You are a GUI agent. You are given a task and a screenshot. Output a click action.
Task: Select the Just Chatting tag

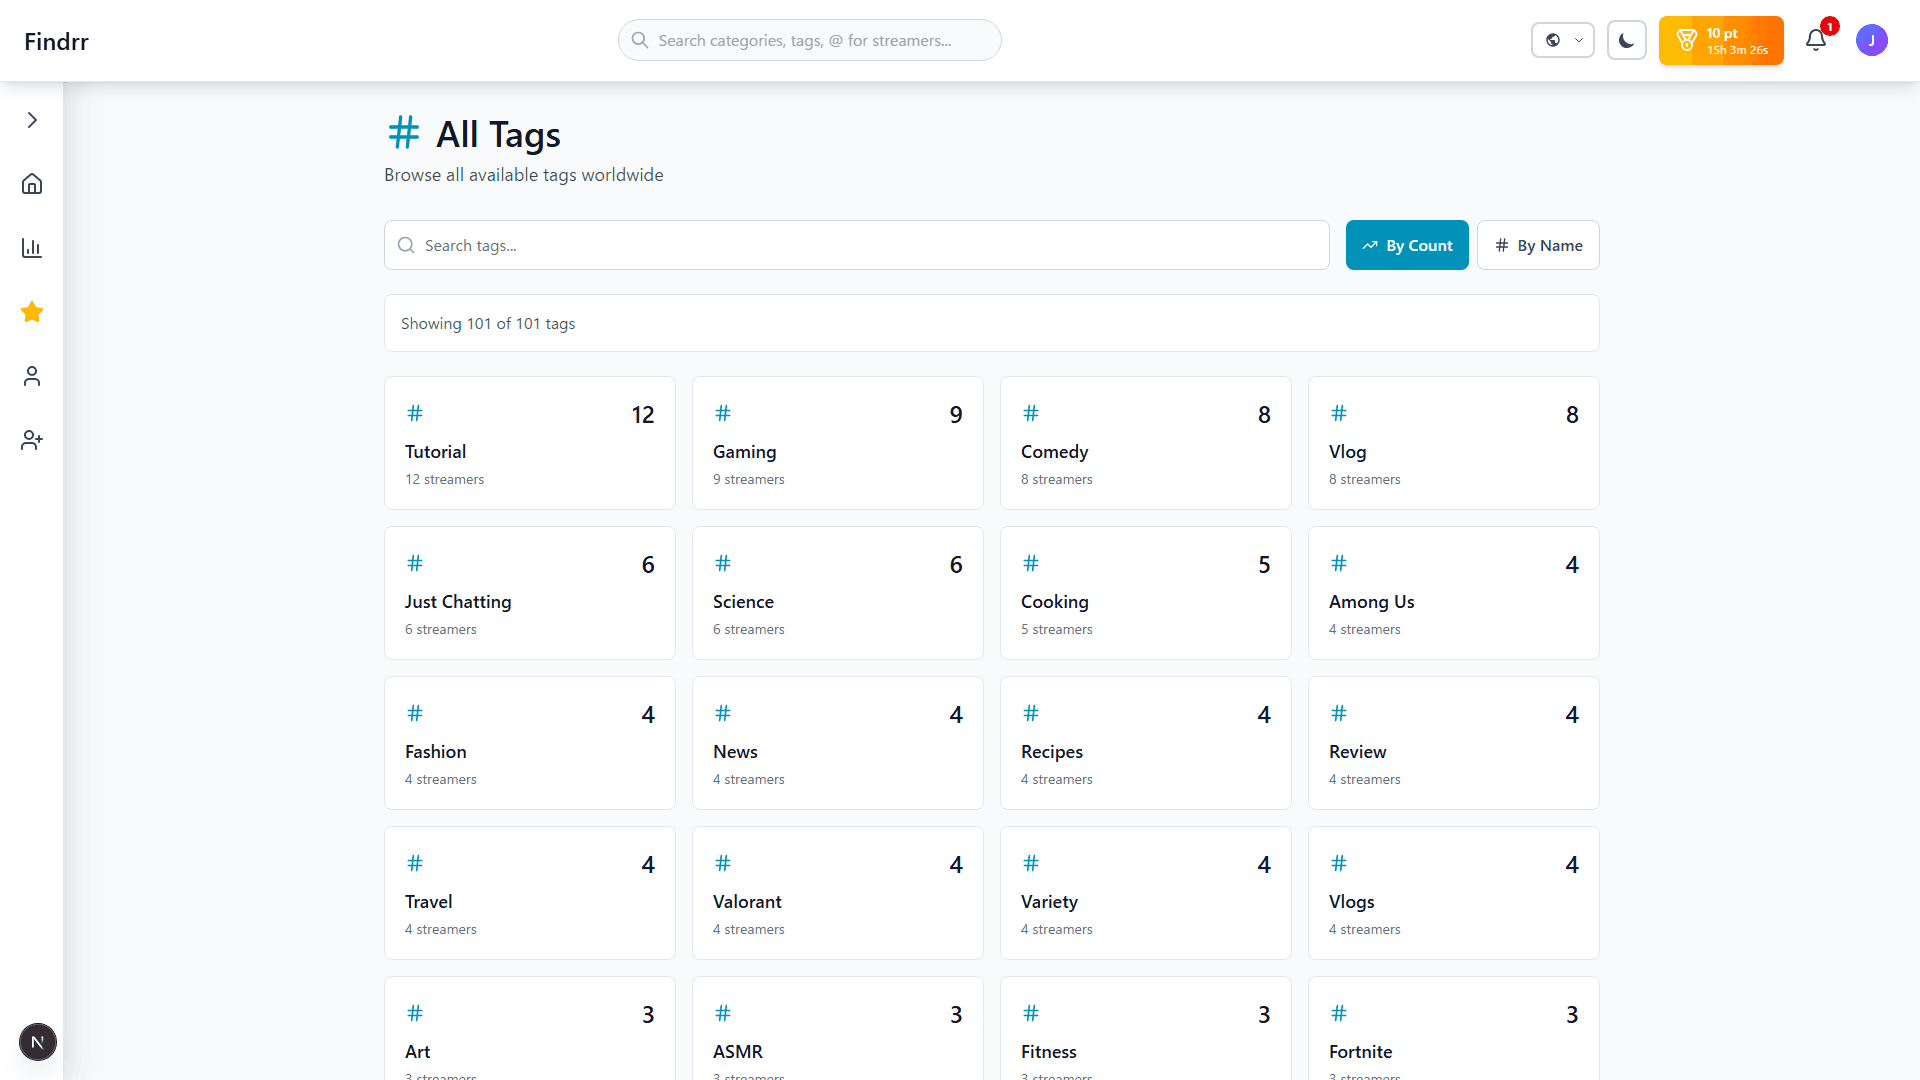click(529, 593)
